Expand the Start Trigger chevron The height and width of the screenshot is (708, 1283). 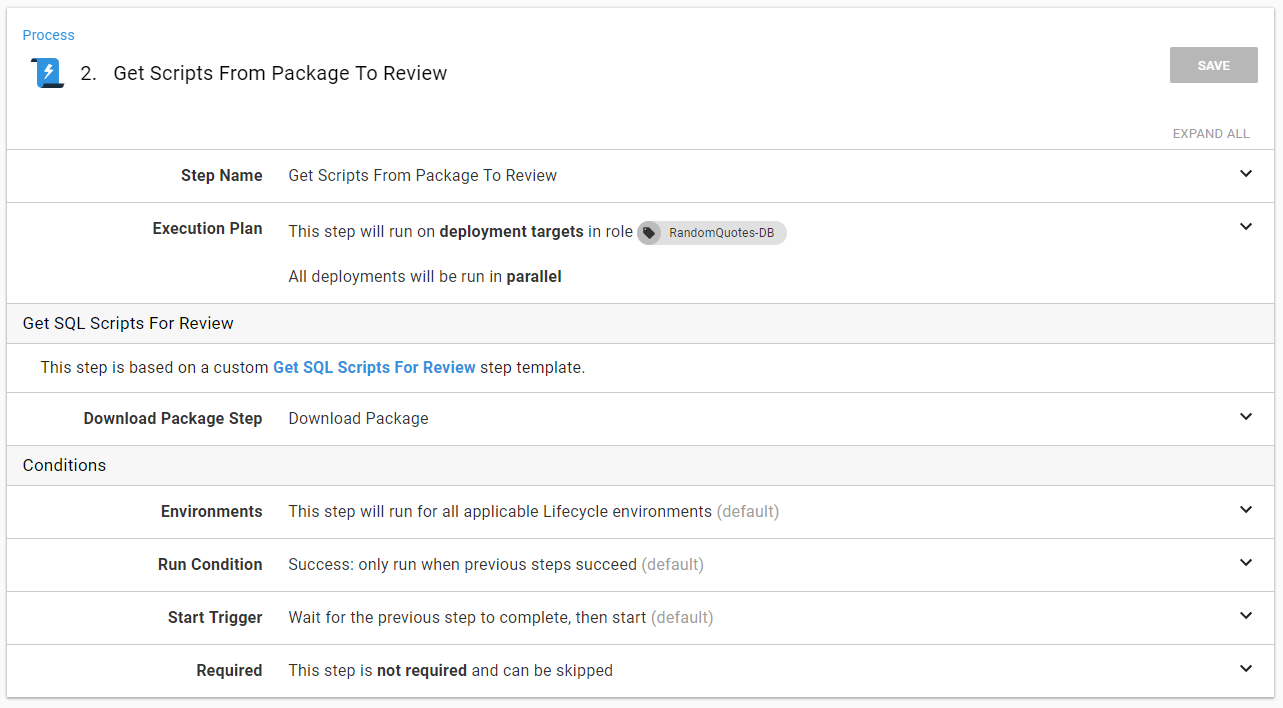click(1245, 616)
